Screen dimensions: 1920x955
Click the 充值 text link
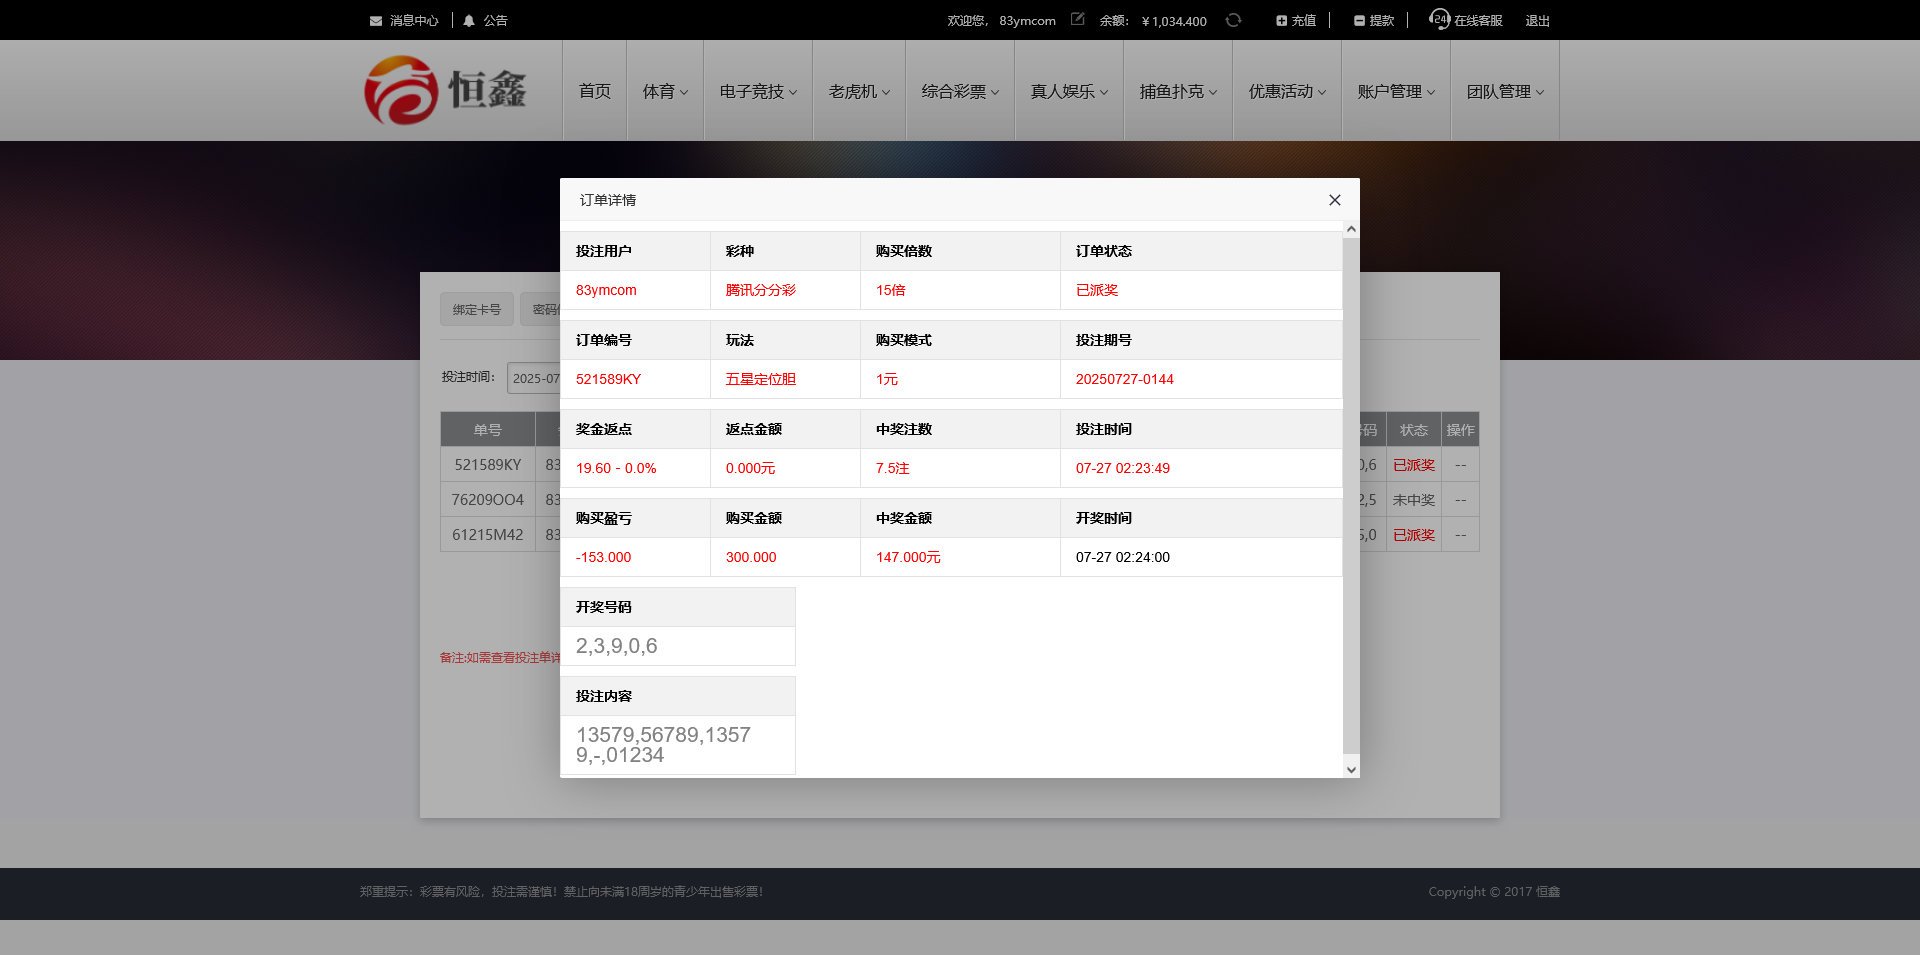tap(1303, 21)
